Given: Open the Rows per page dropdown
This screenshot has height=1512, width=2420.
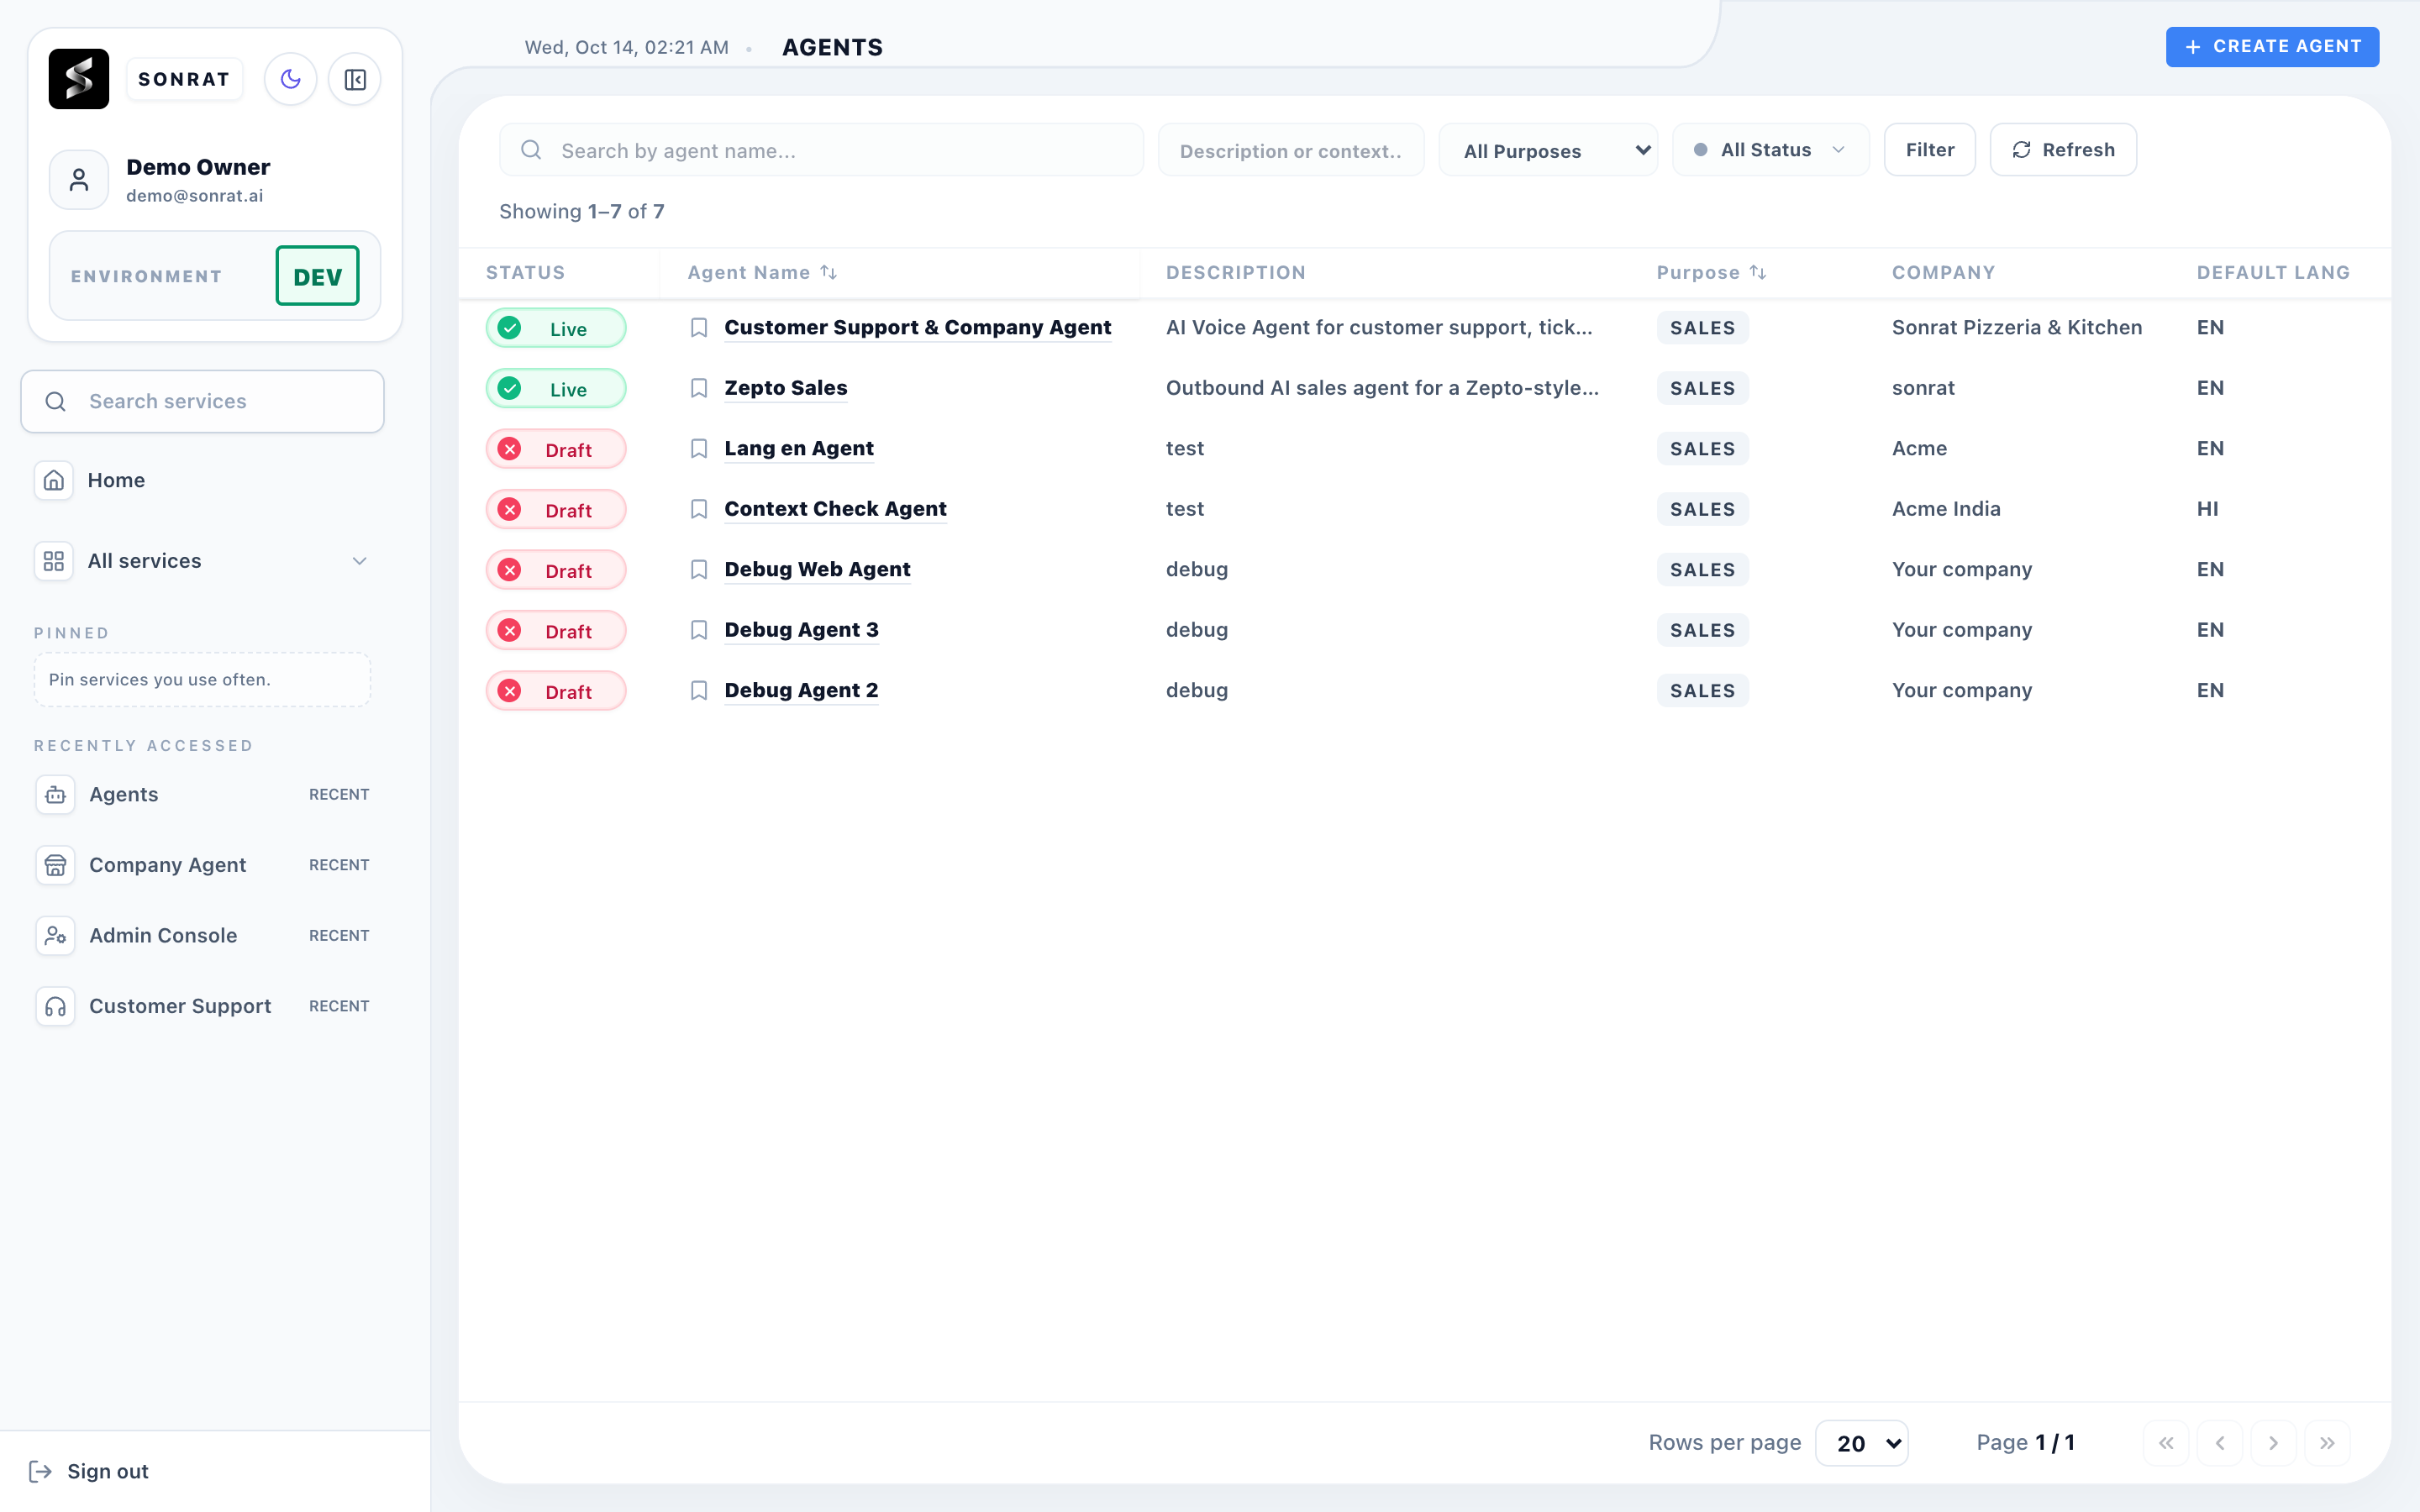Looking at the screenshot, I should 1862,1443.
